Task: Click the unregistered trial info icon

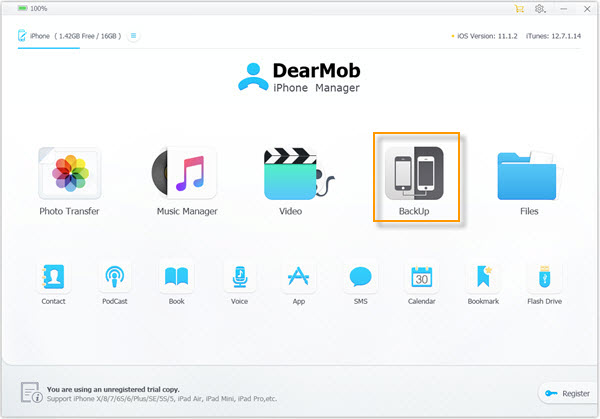Action: [x=31, y=393]
